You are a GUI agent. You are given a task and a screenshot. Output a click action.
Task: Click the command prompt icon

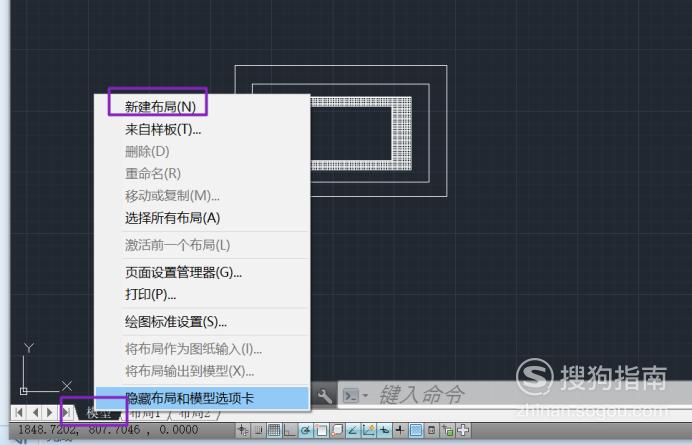[351, 396]
